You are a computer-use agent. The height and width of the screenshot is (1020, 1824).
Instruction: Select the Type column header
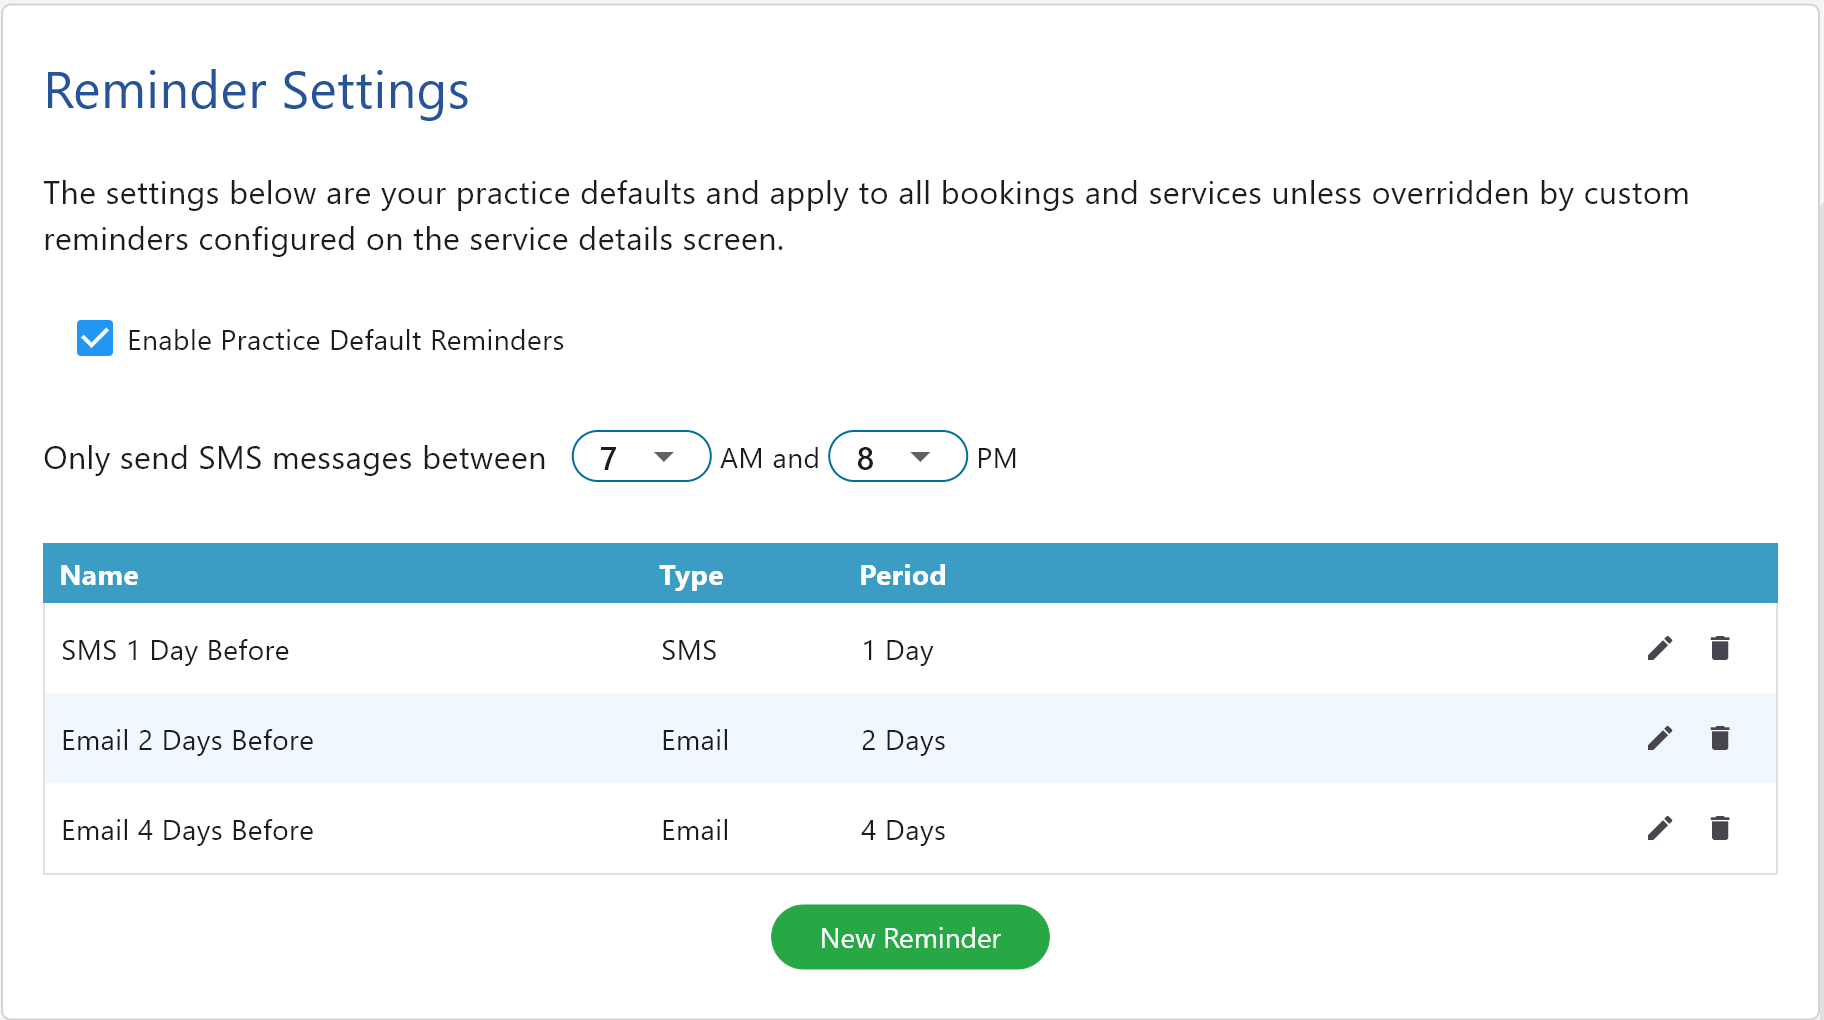(x=691, y=575)
